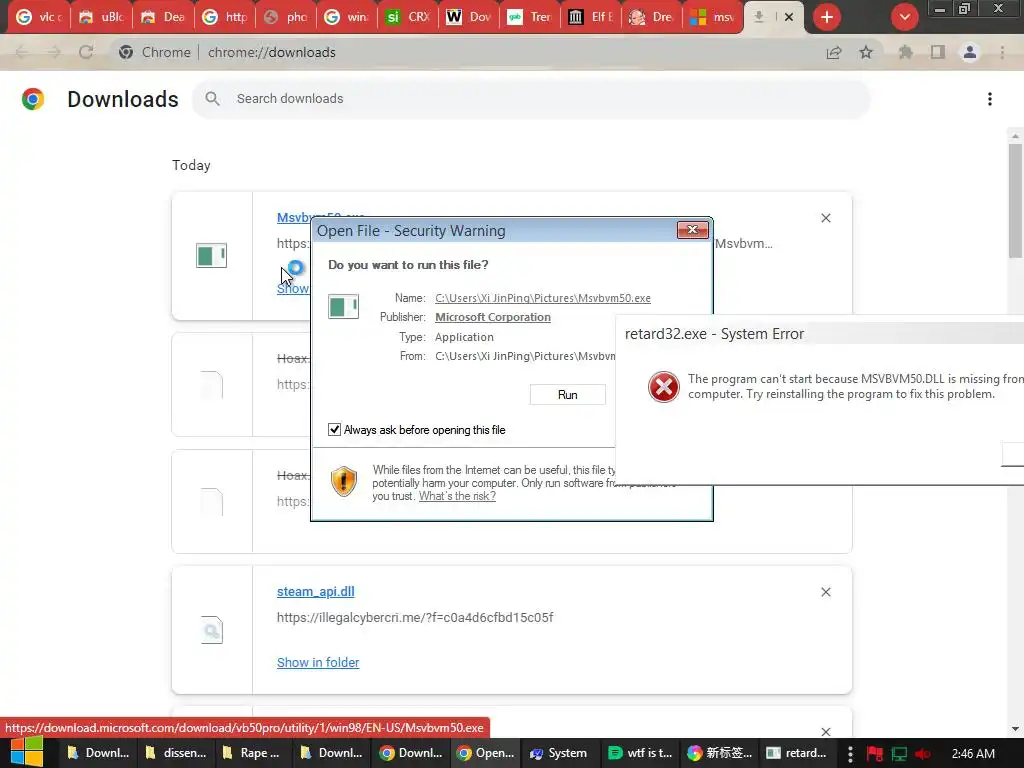Click the Msvbvm50.exe file icon in download list
This screenshot has width=1024, height=768.
[x=212, y=255]
